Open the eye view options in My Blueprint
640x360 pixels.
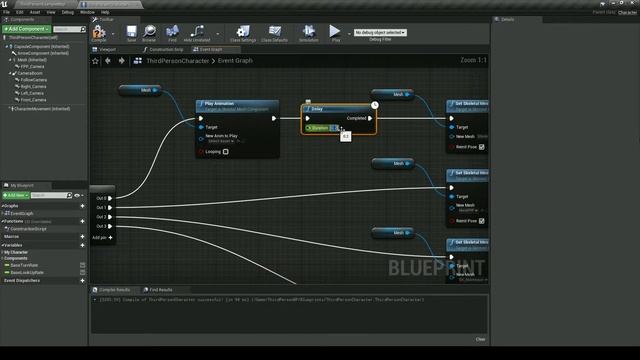pos(78,196)
